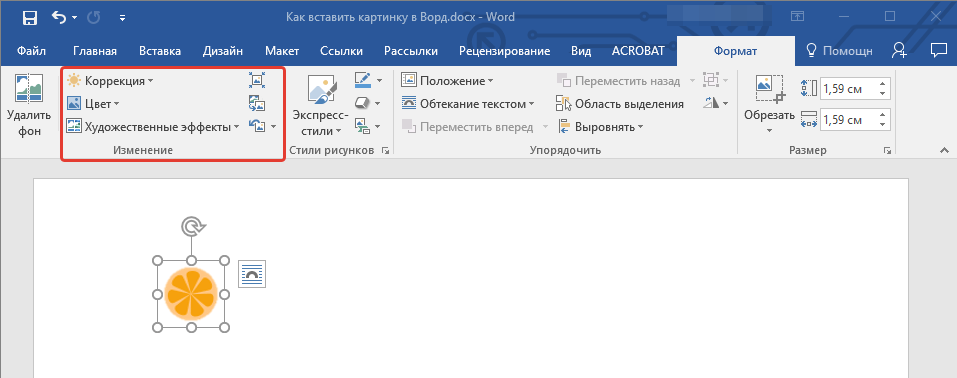Open the Размер dialog launcher
Screen dimensions: 957x378
pyautogui.click(x=886, y=150)
